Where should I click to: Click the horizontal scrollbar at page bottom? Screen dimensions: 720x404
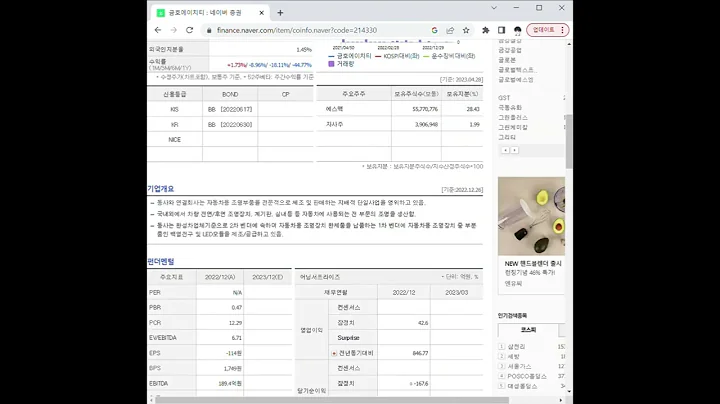click(332, 400)
